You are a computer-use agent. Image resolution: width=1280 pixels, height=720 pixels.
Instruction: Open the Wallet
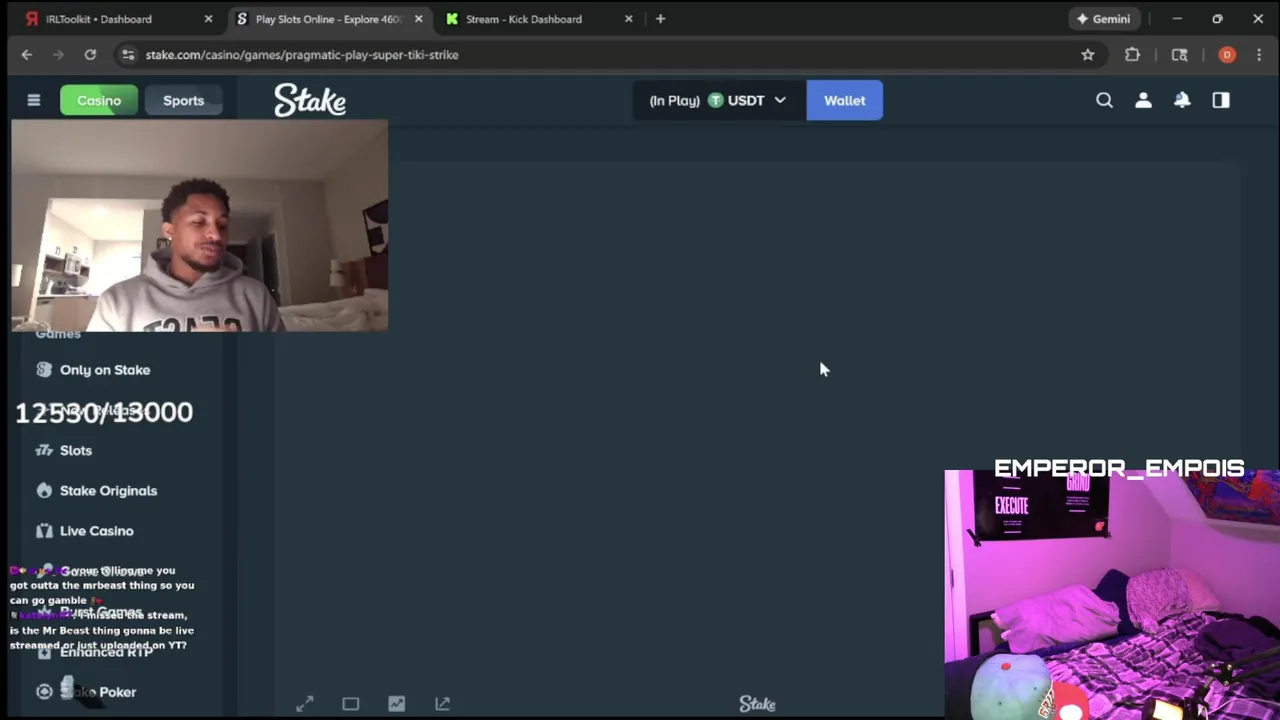(845, 100)
